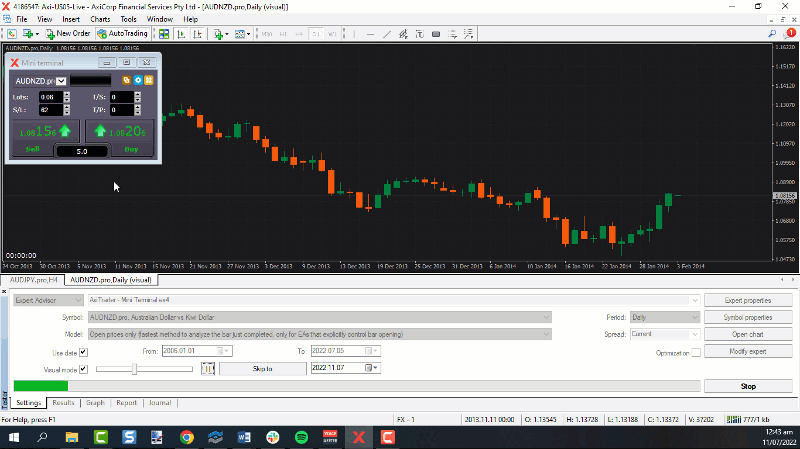Click the green Sell arrow in Mini terminal
The width and height of the screenshot is (800, 449).
pos(66,130)
